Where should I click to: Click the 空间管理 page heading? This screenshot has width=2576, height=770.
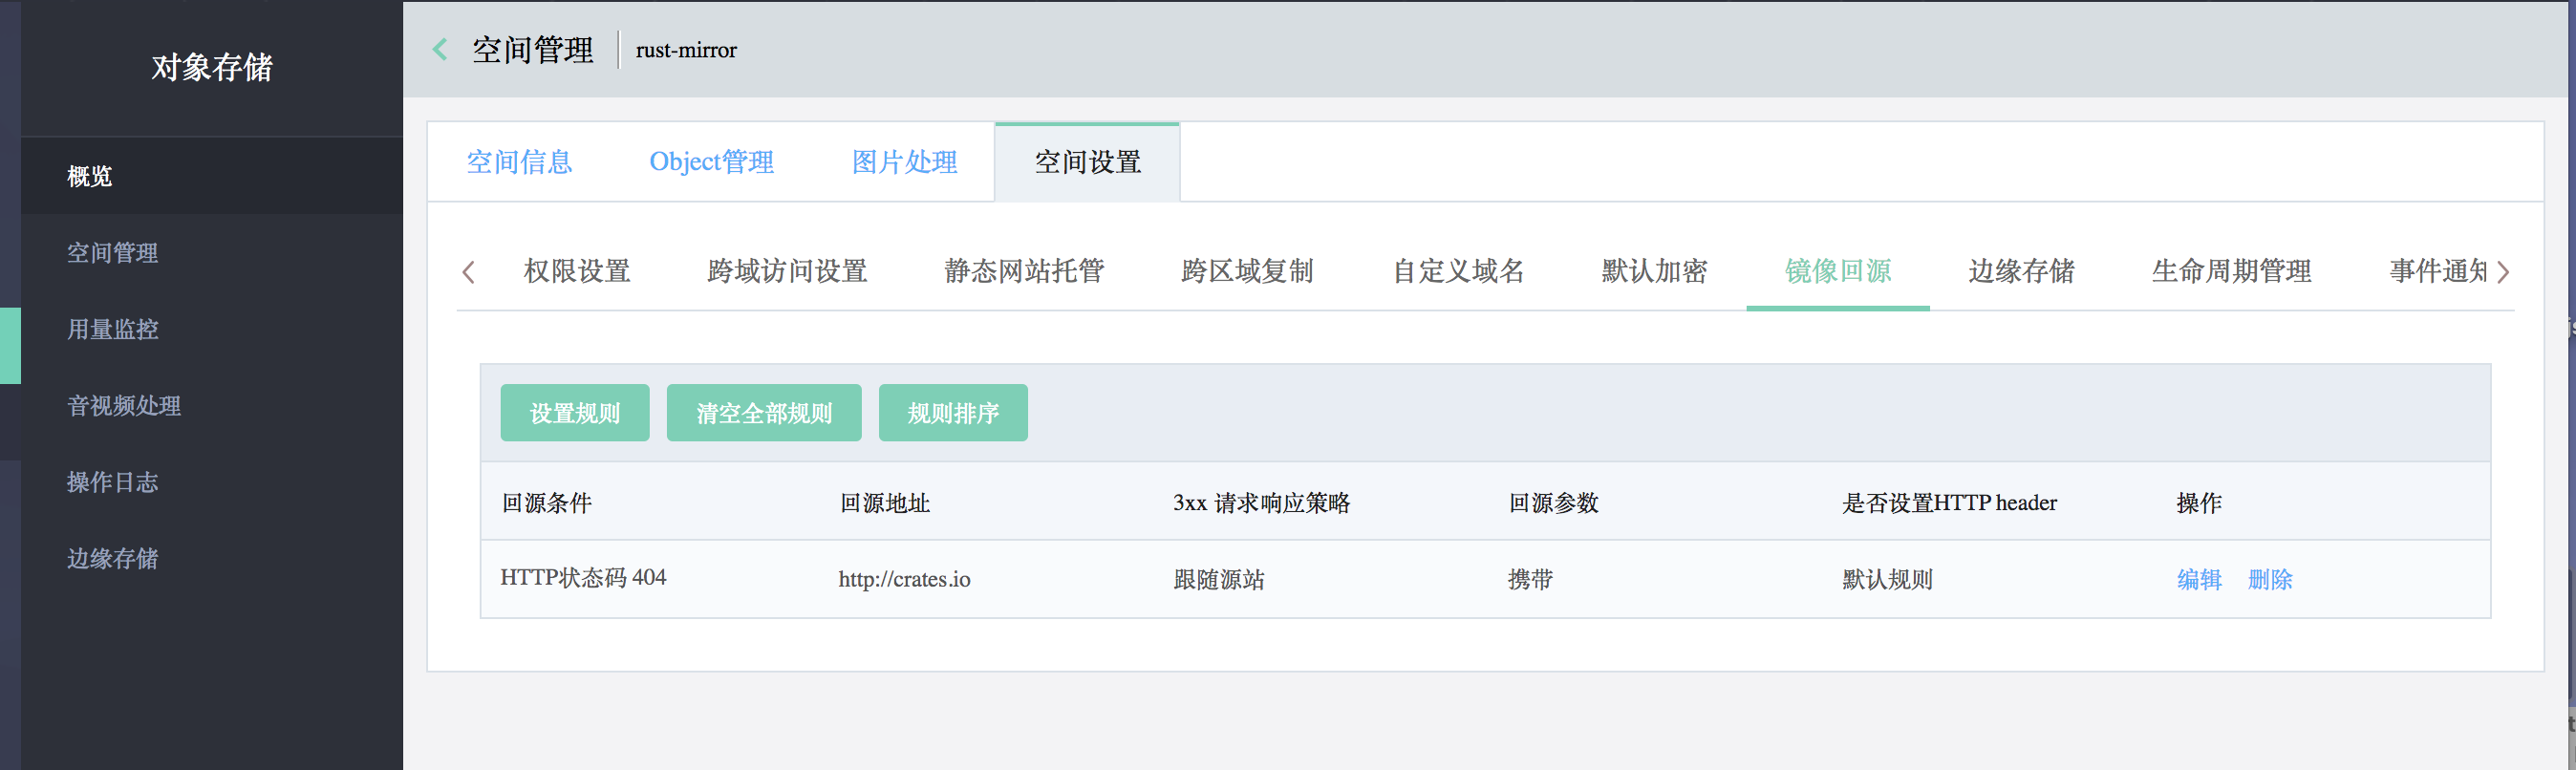coord(533,50)
